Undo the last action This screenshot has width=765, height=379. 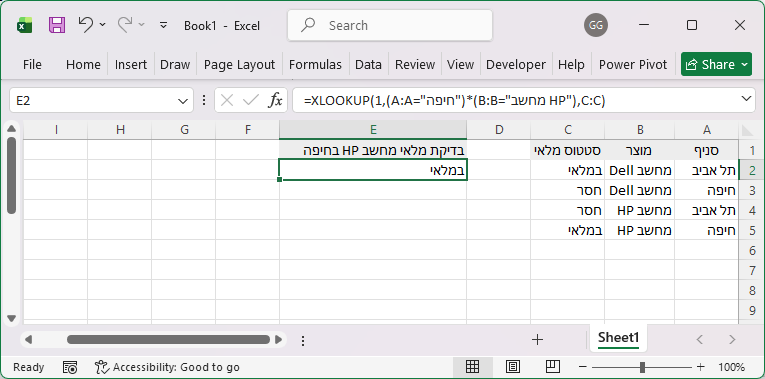tap(85, 24)
